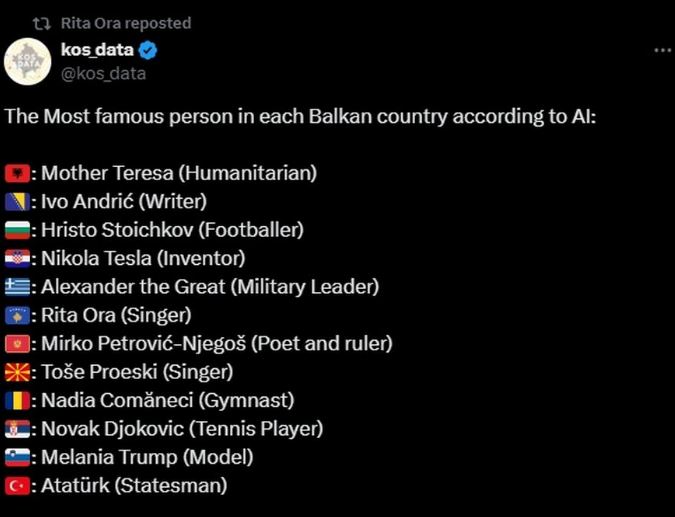The image size is (675, 517).
Task: Open the three-dot more options menu
Action: (663, 50)
